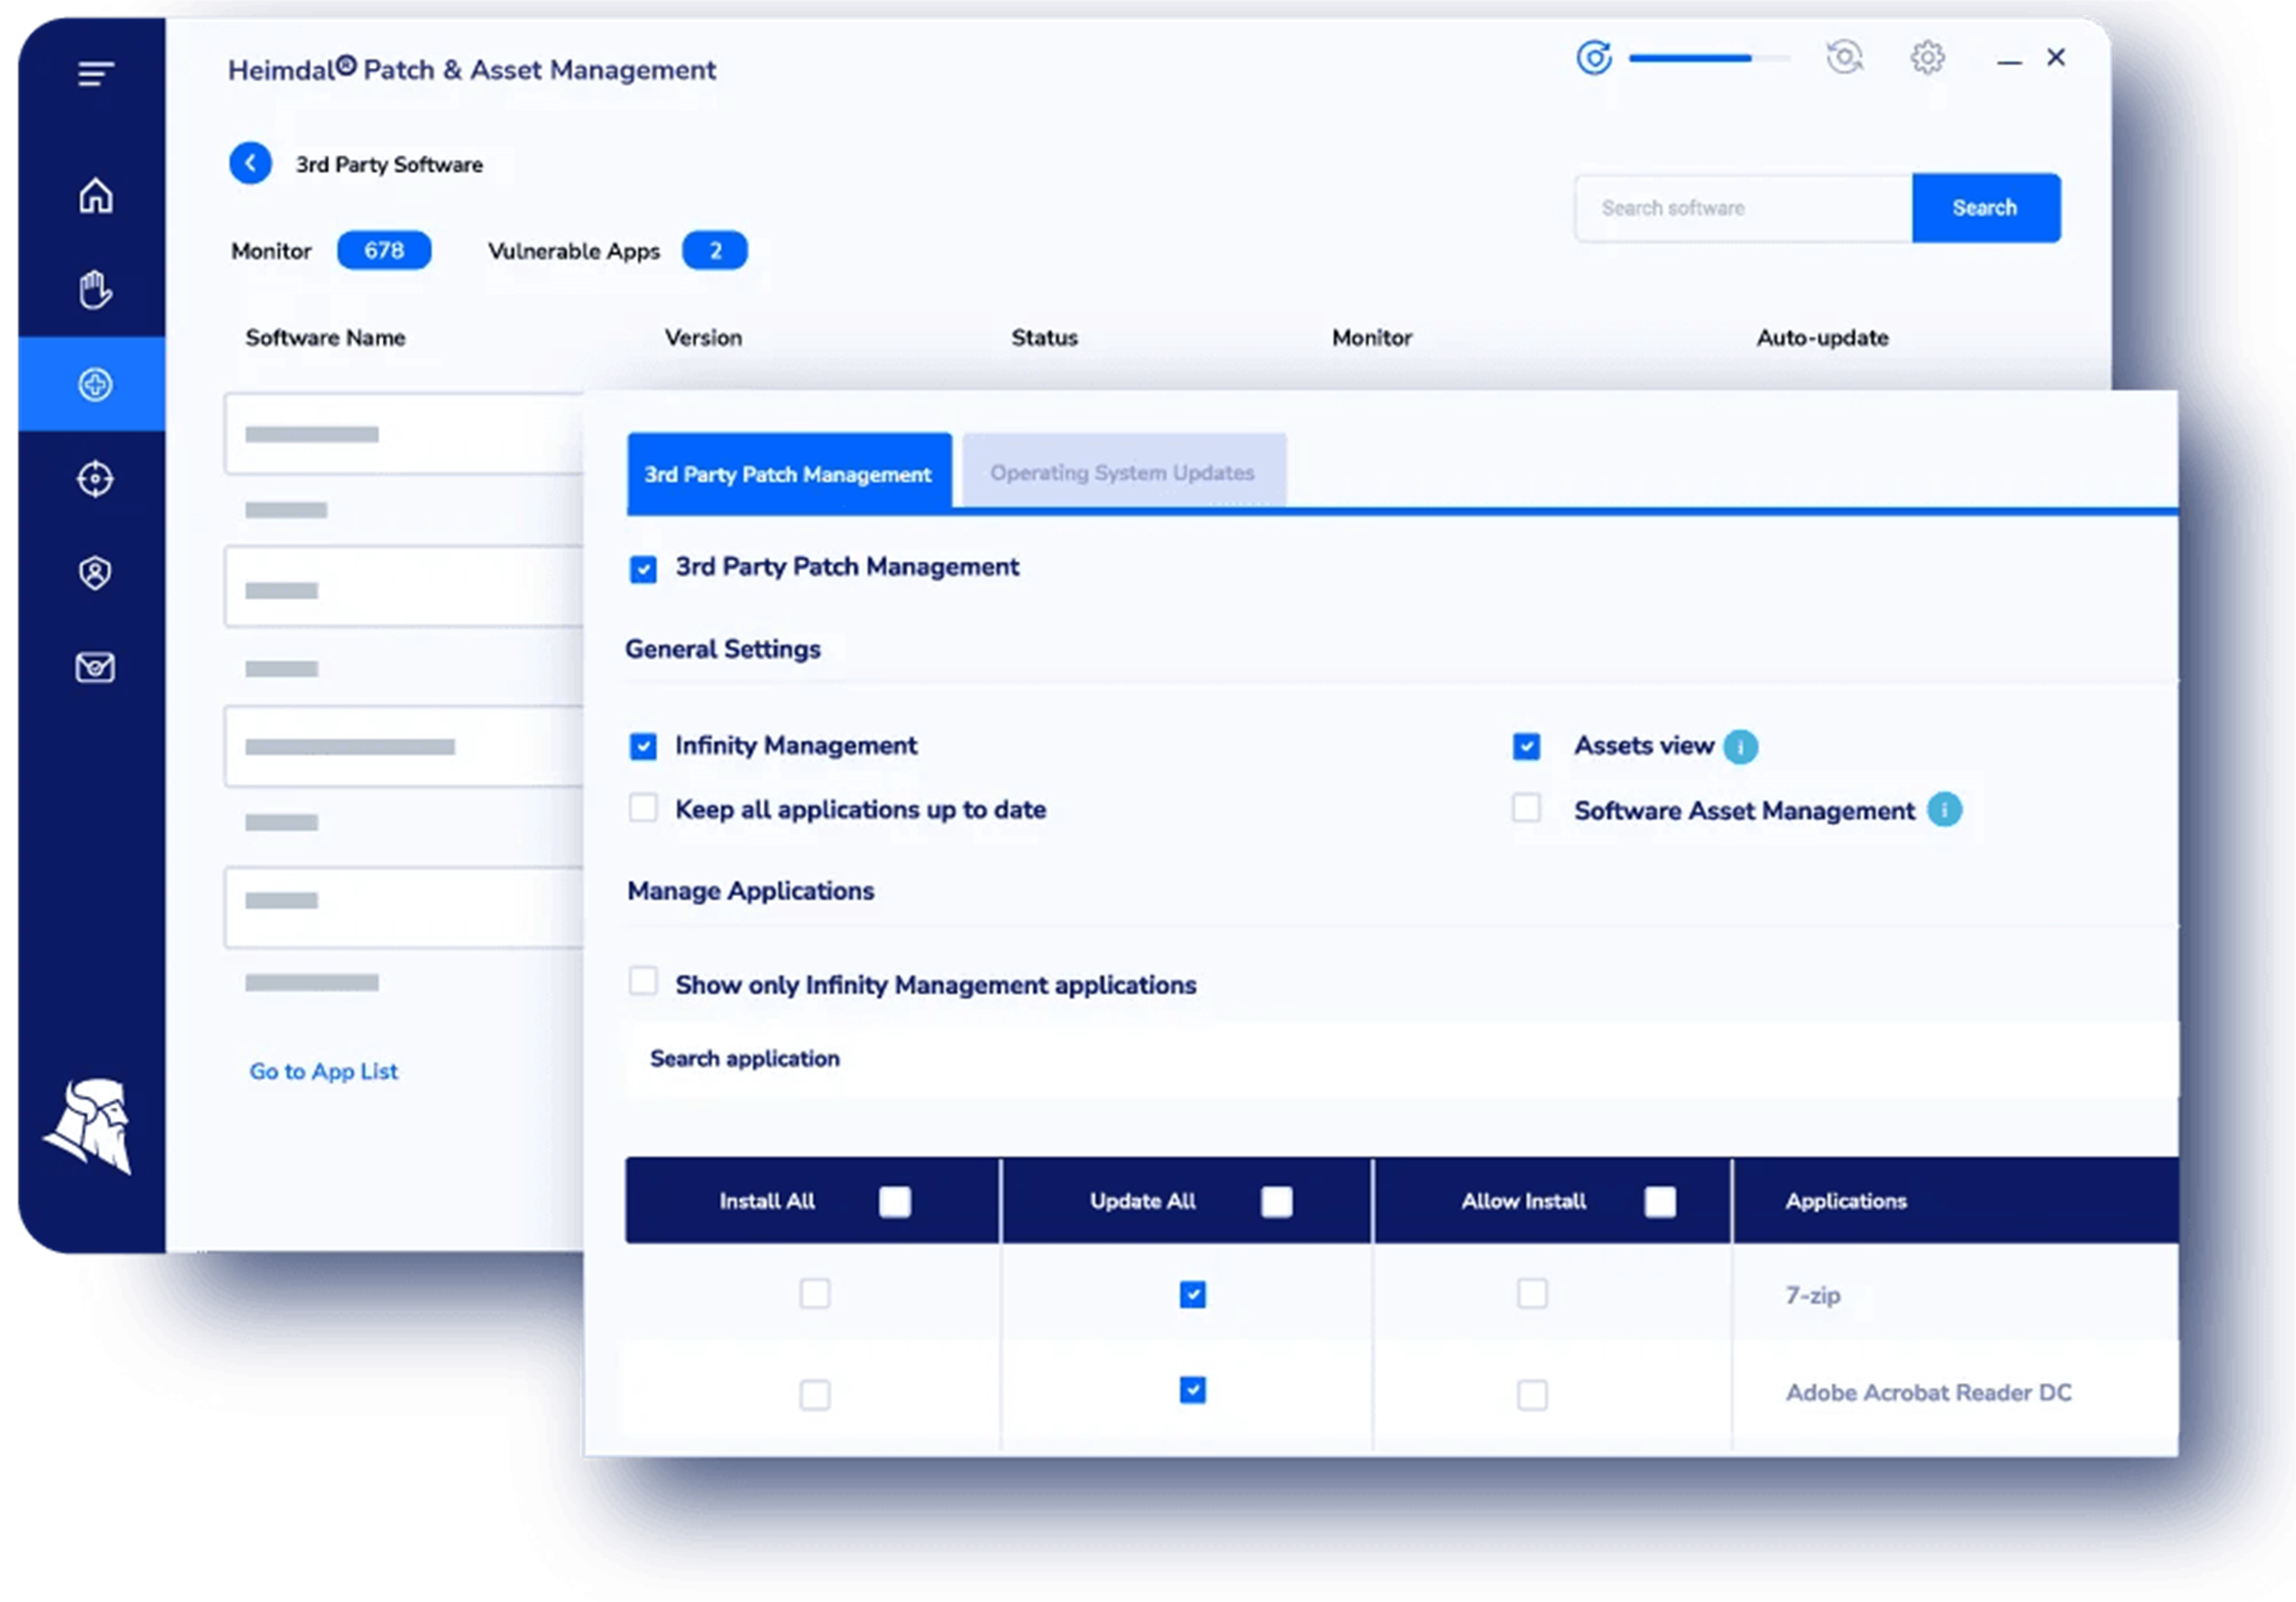Click Search button for software lookup

(1984, 208)
